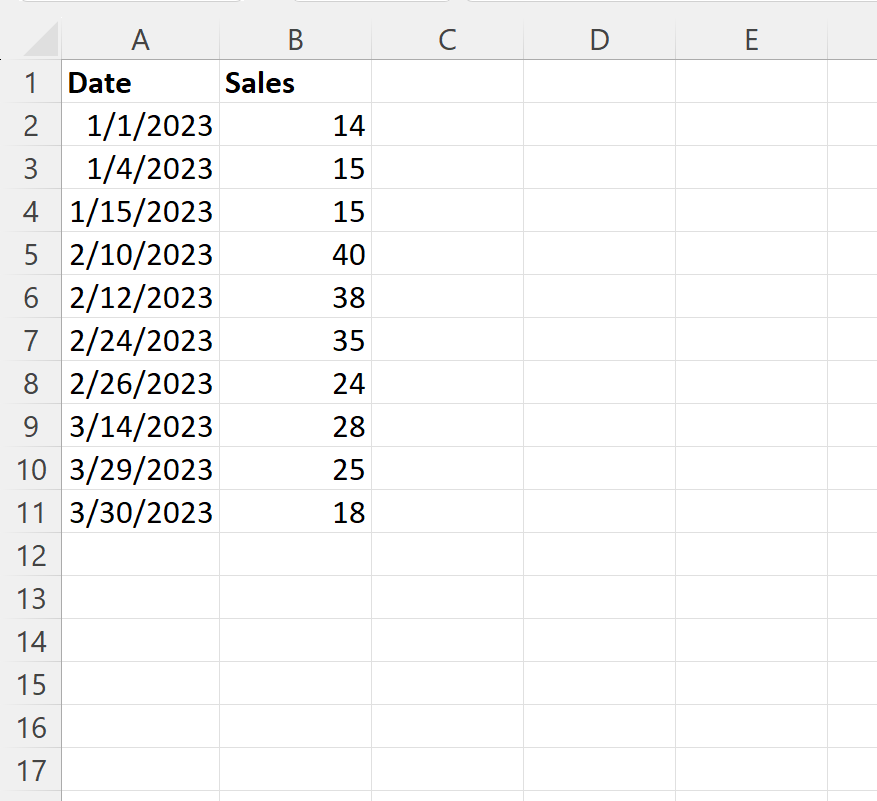Select cell containing 1/1/2023
Image resolution: width=877 pixels, height=801 pixels.
click(140, 125)
